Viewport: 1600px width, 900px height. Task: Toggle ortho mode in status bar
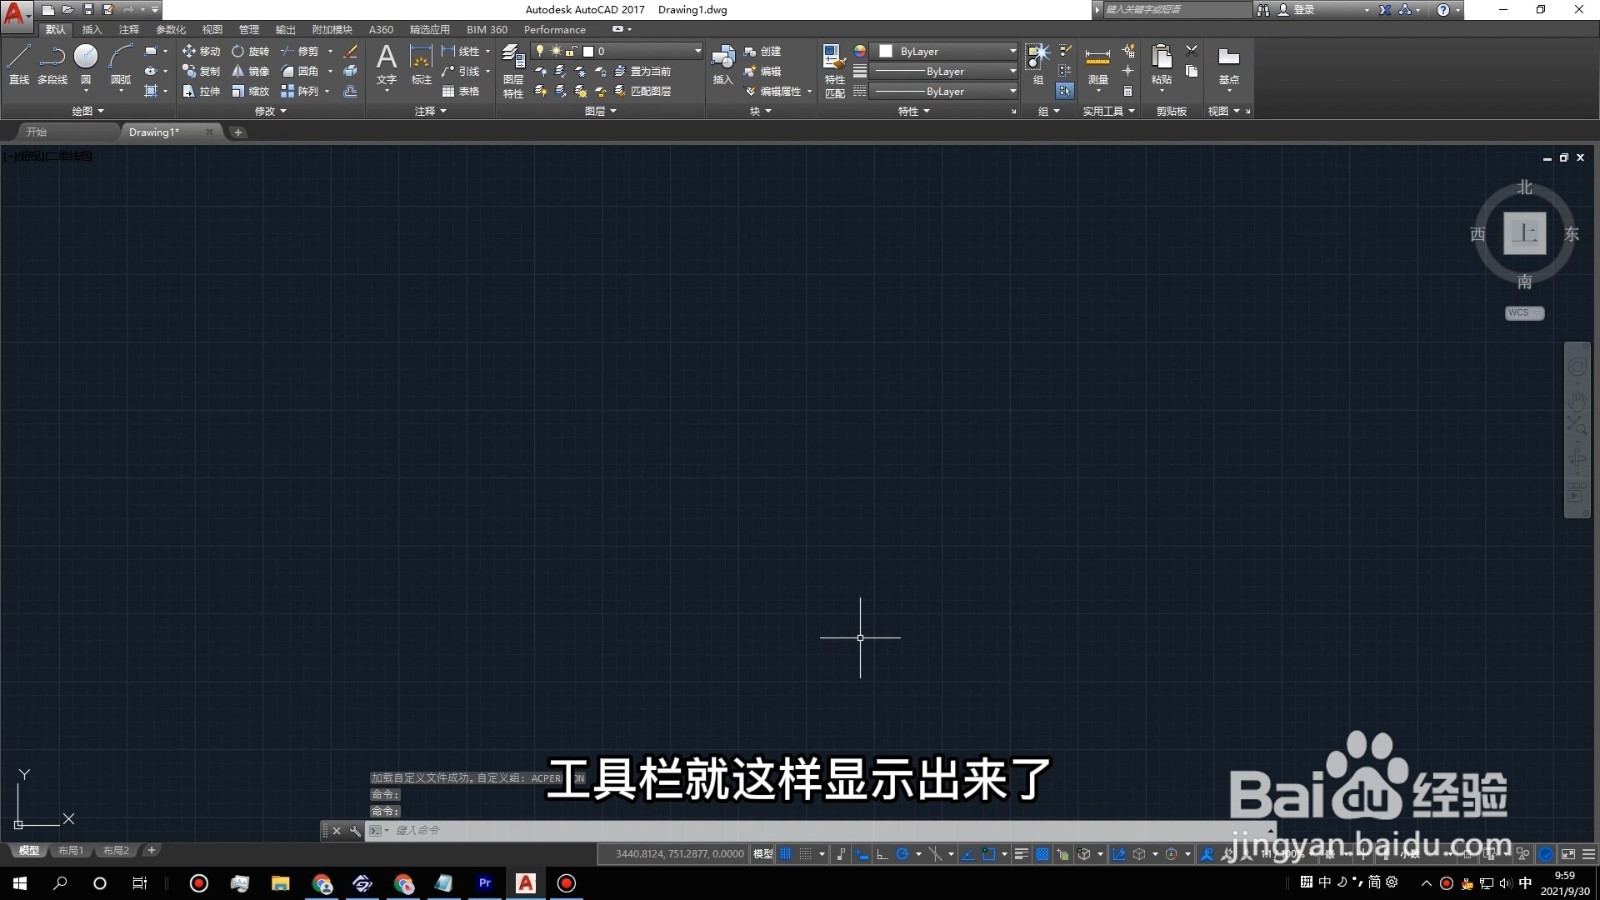click(x=882, y=854)
